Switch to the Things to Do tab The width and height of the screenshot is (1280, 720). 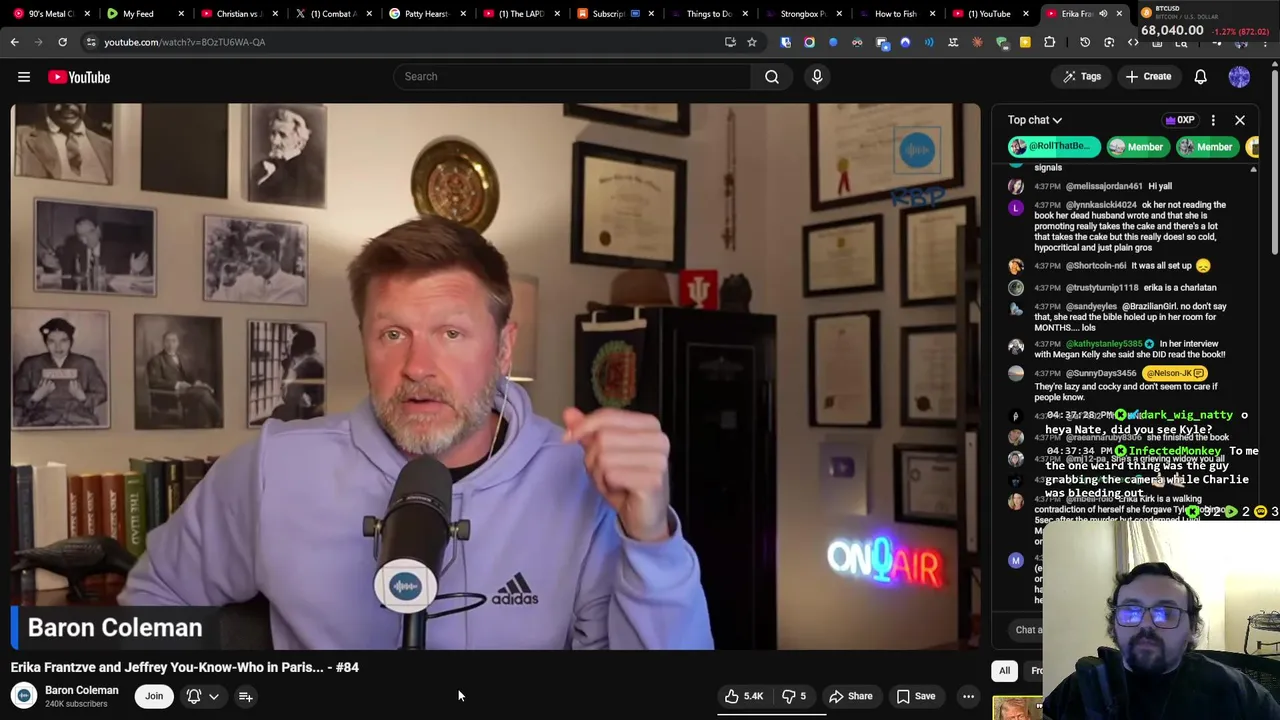pos(709,14)
